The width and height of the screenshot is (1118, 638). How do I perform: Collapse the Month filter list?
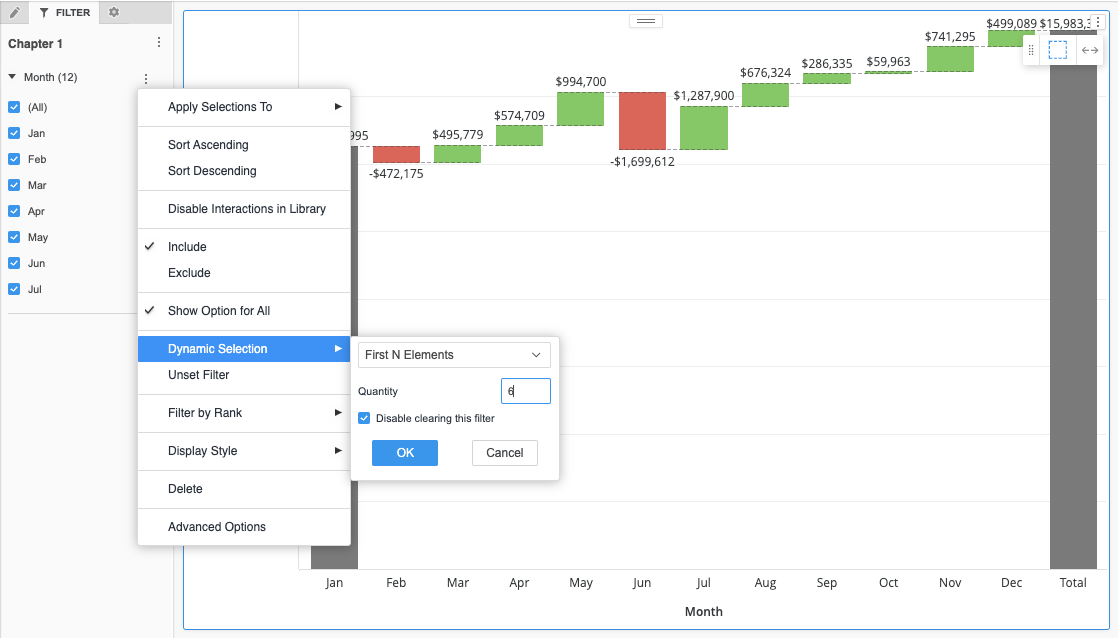[12, 77]
